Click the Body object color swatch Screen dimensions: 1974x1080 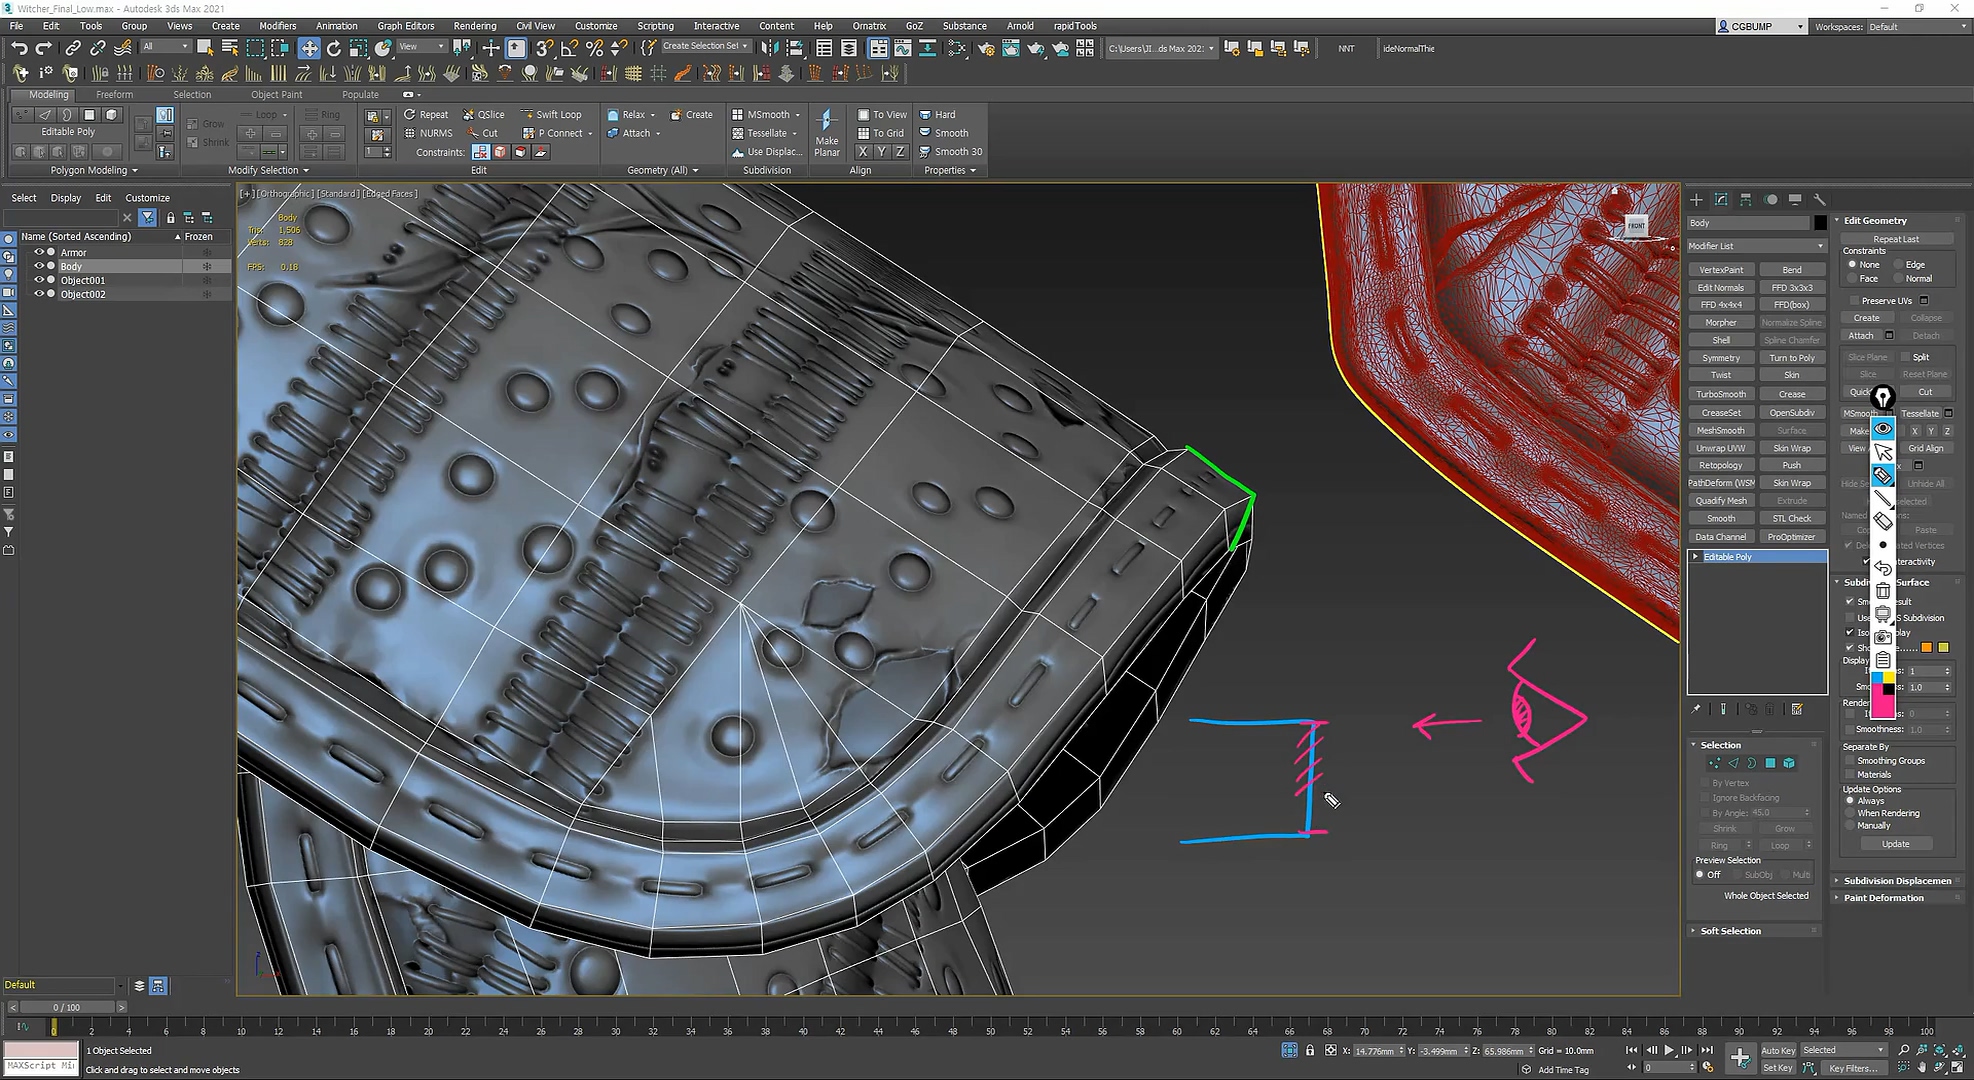point(1820,223)
